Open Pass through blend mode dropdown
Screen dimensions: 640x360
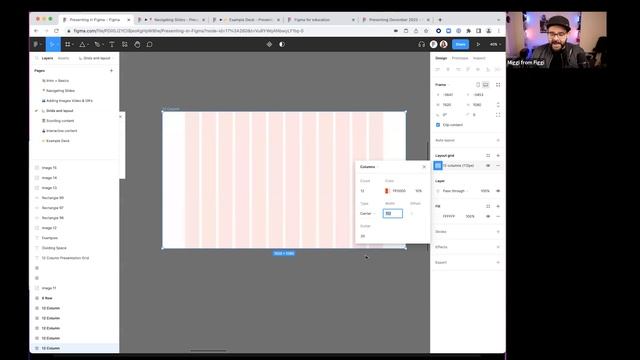point(456,191)
